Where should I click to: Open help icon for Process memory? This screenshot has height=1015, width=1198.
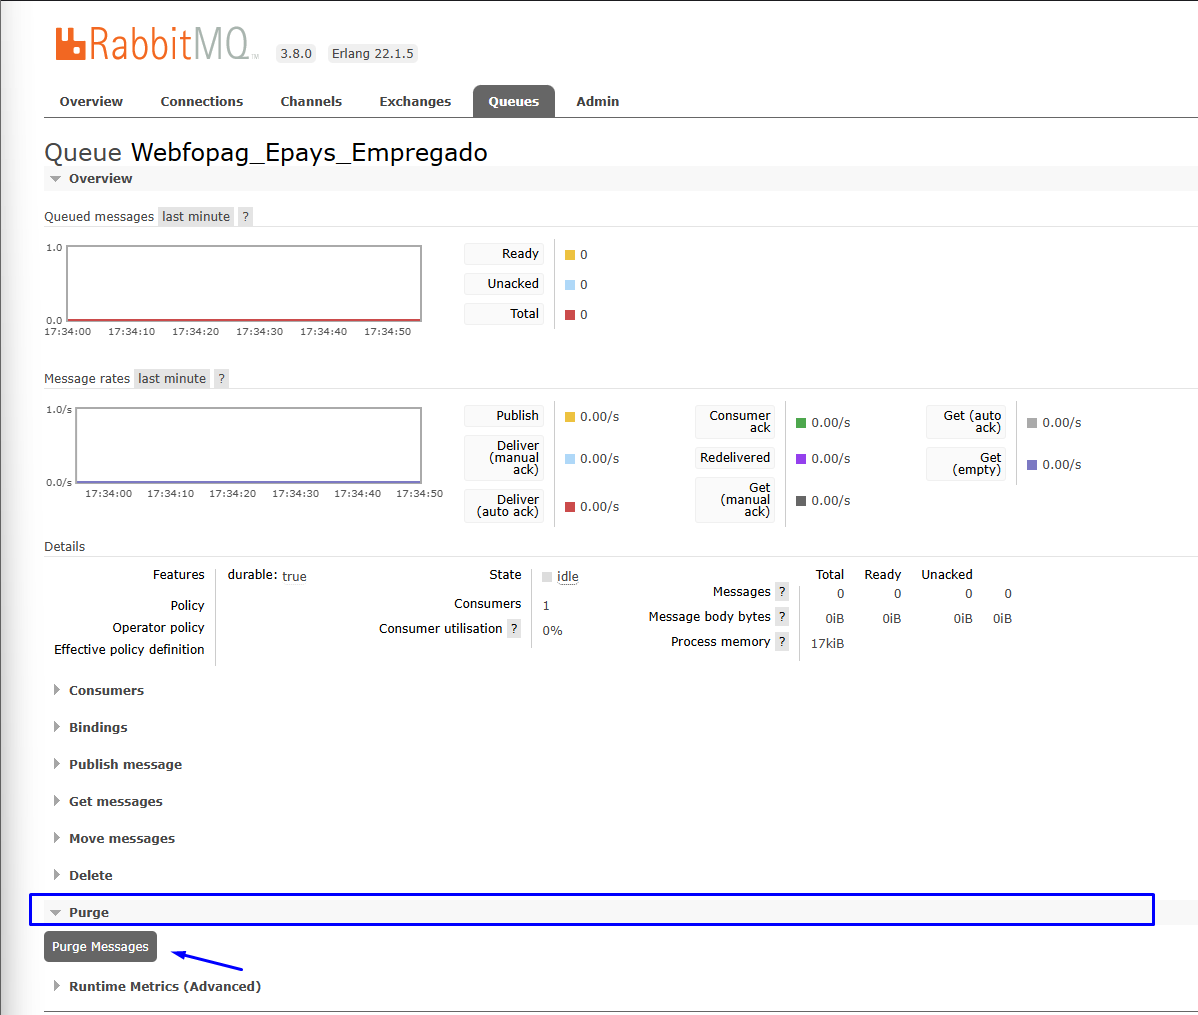[x=782, y=641]
